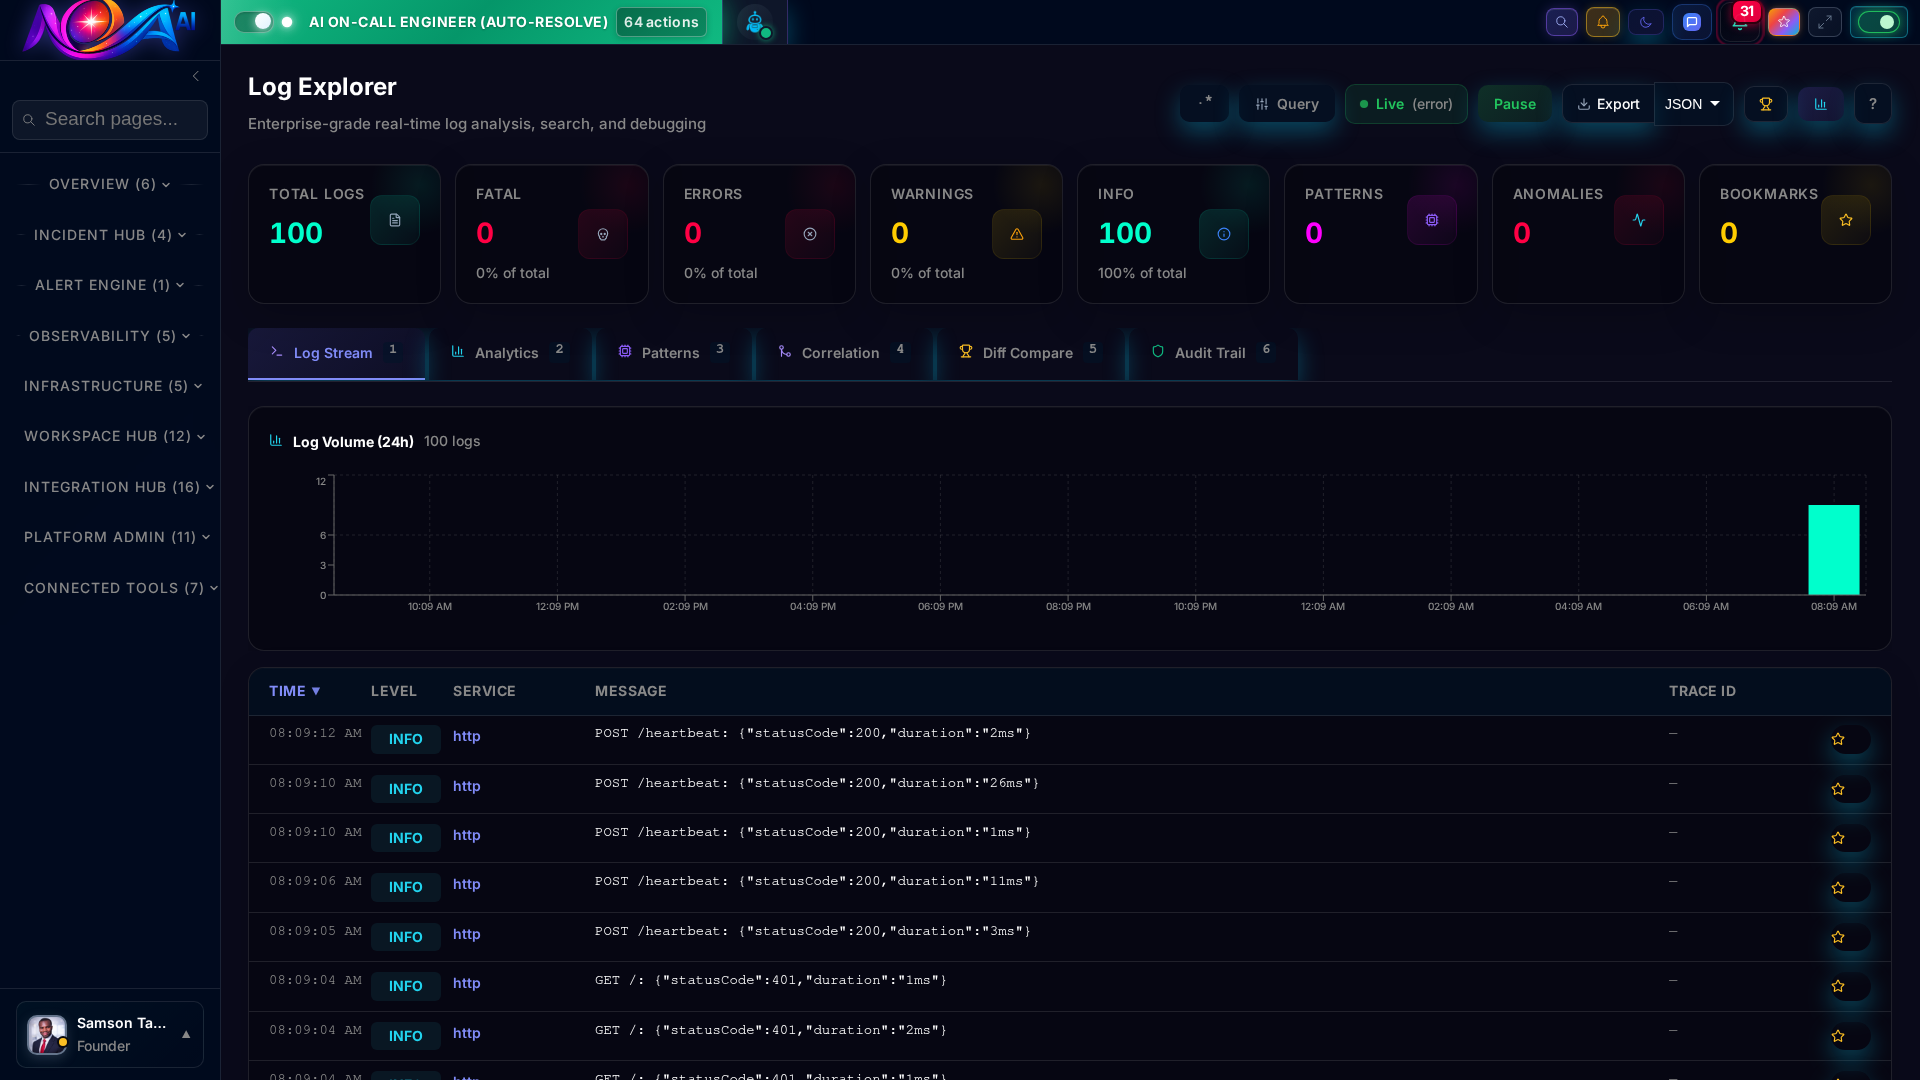Open the trophy achievements panel
The width and height of the screenshot is (1920, 1080).
click(x=1765, y=104)
